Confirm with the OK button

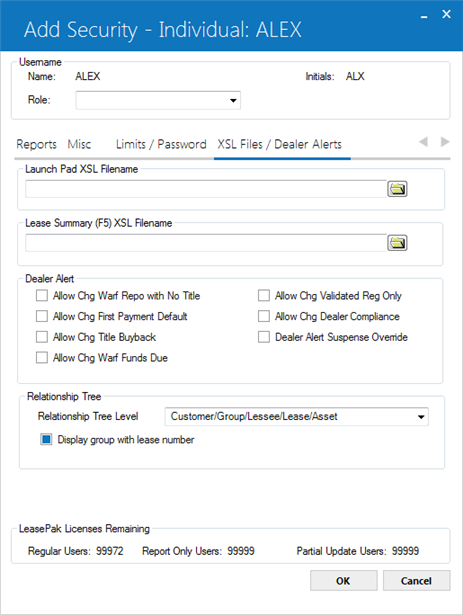point(343,580)
